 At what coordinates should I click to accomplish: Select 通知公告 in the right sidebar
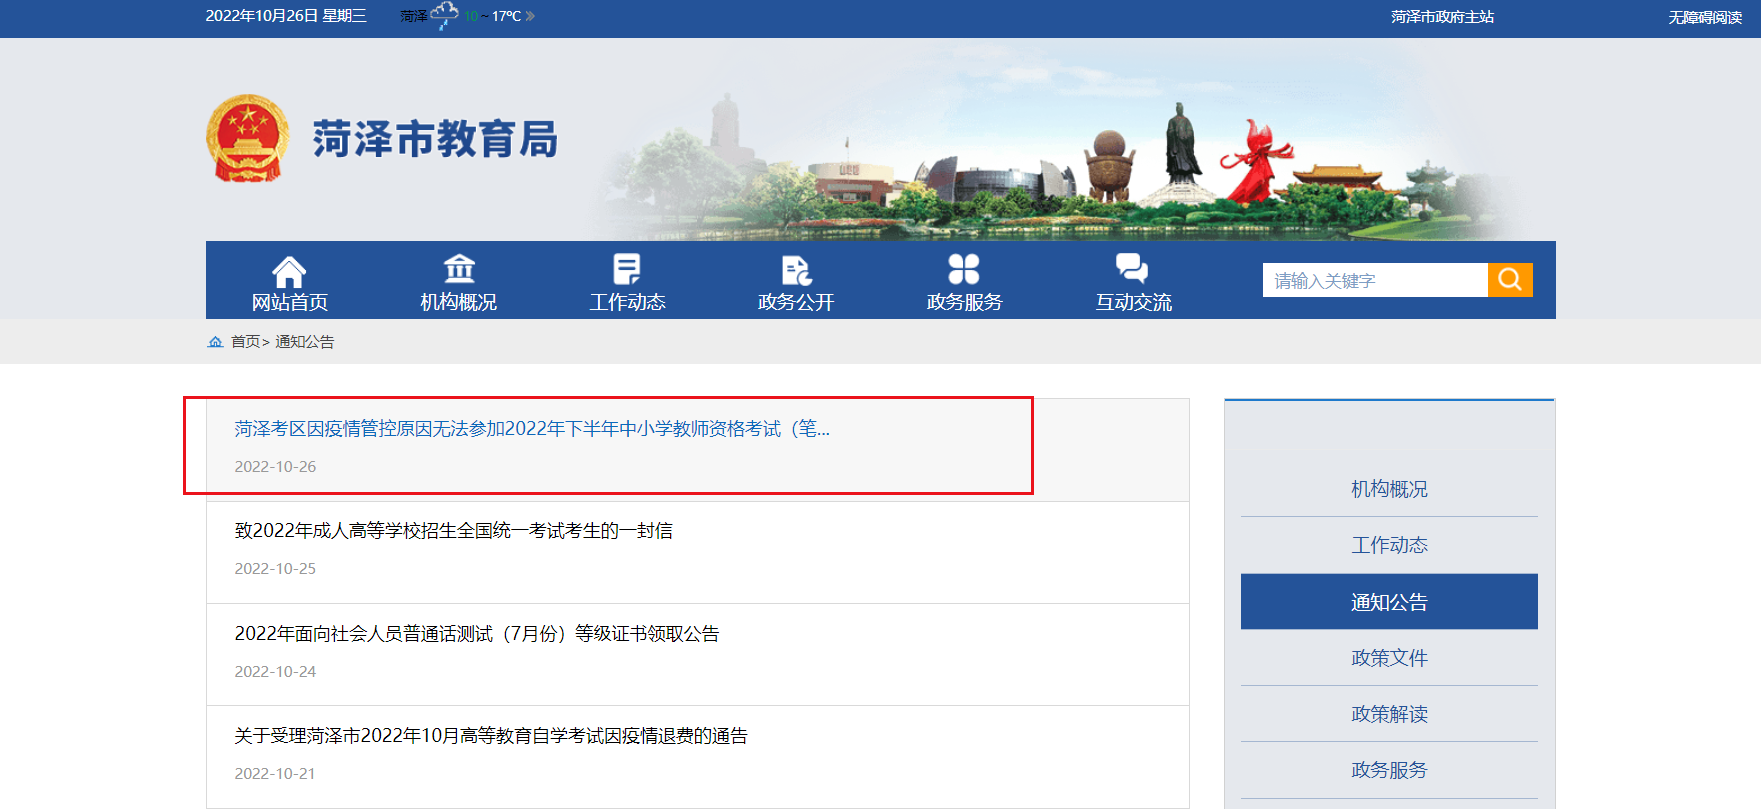tap(1389, 602)
